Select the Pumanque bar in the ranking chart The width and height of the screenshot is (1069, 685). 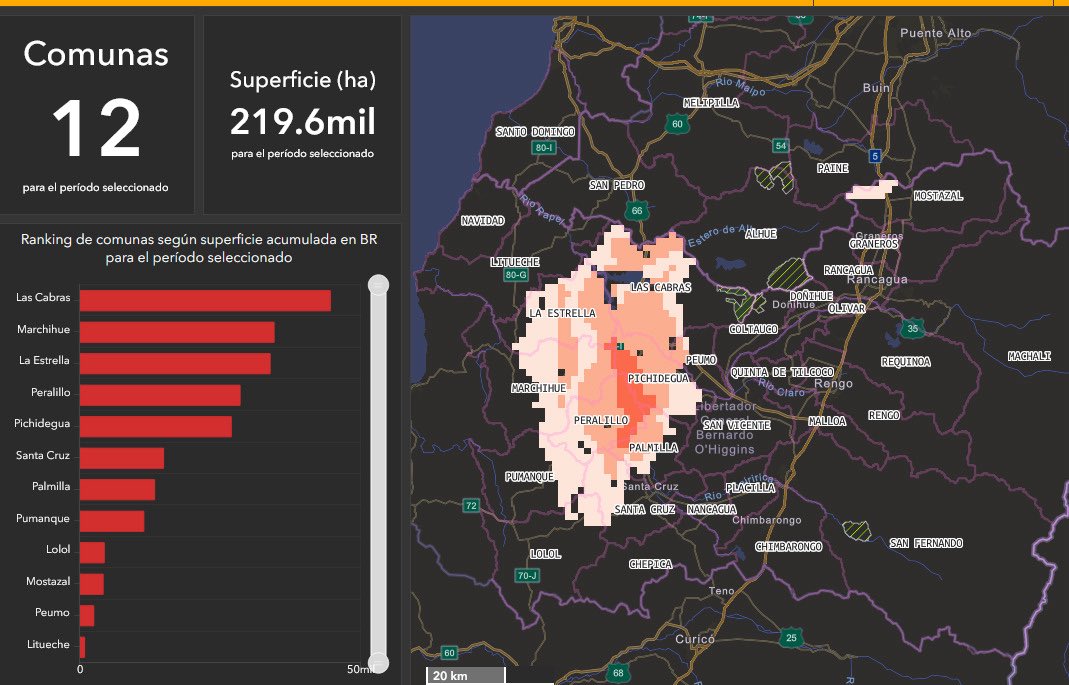pos(112,521)
